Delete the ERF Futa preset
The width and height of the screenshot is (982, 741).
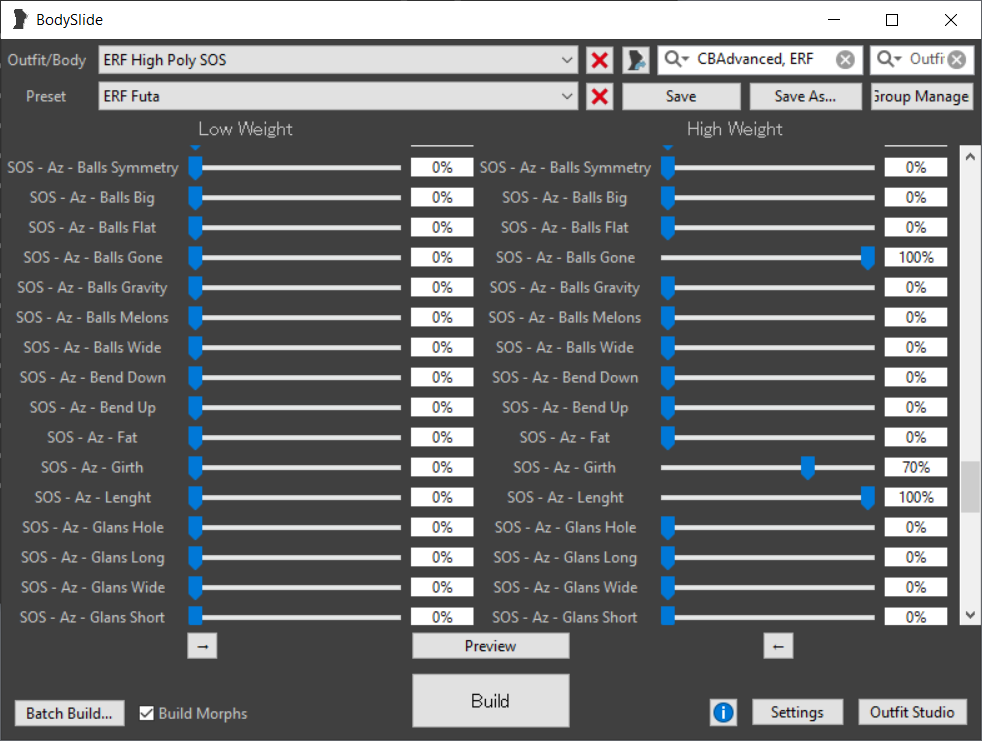point(600,96)
